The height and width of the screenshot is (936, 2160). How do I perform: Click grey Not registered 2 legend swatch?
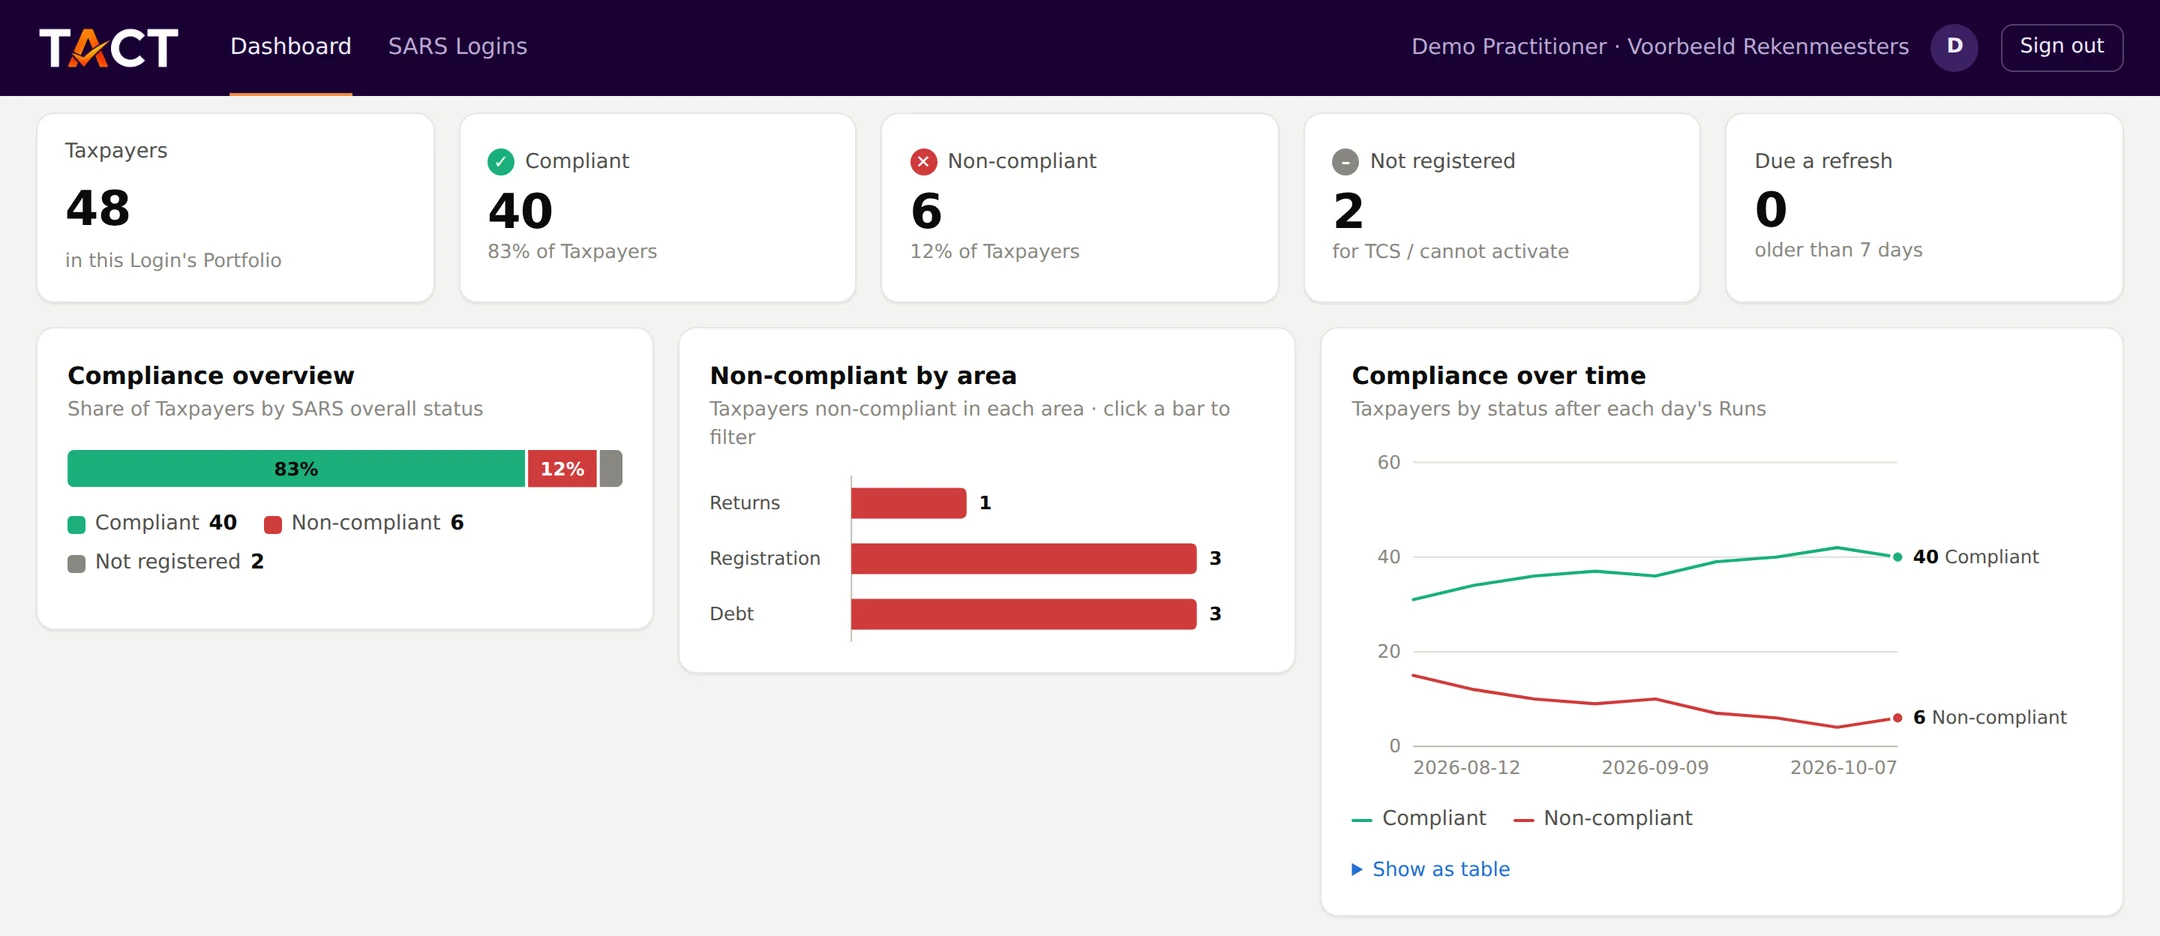[76, 563]
